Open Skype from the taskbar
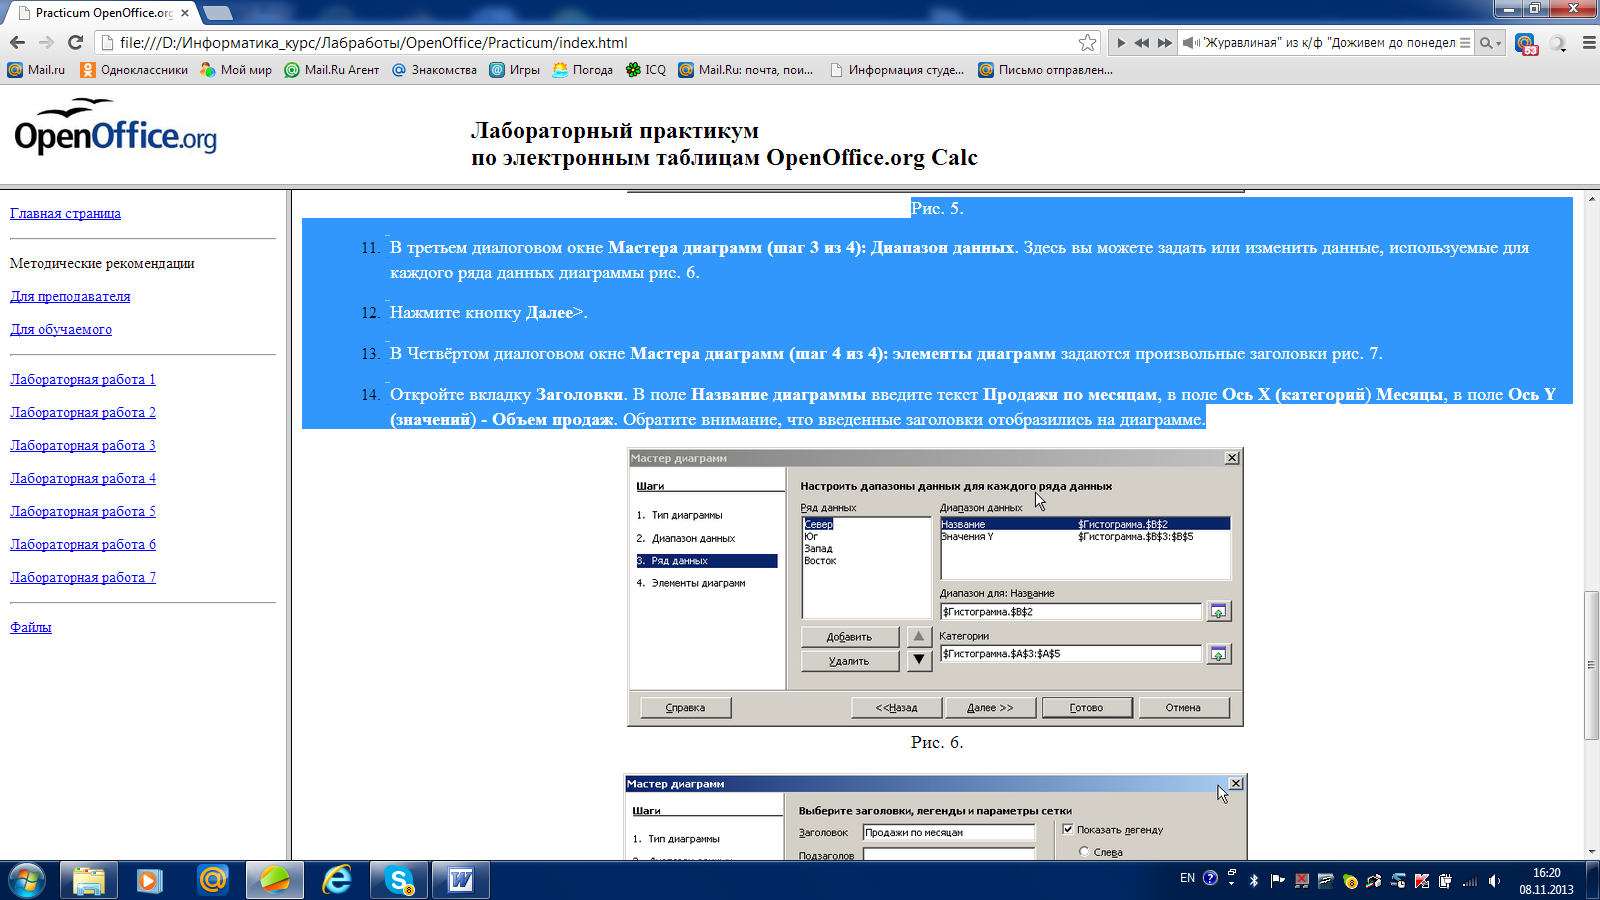 (399, 880)
